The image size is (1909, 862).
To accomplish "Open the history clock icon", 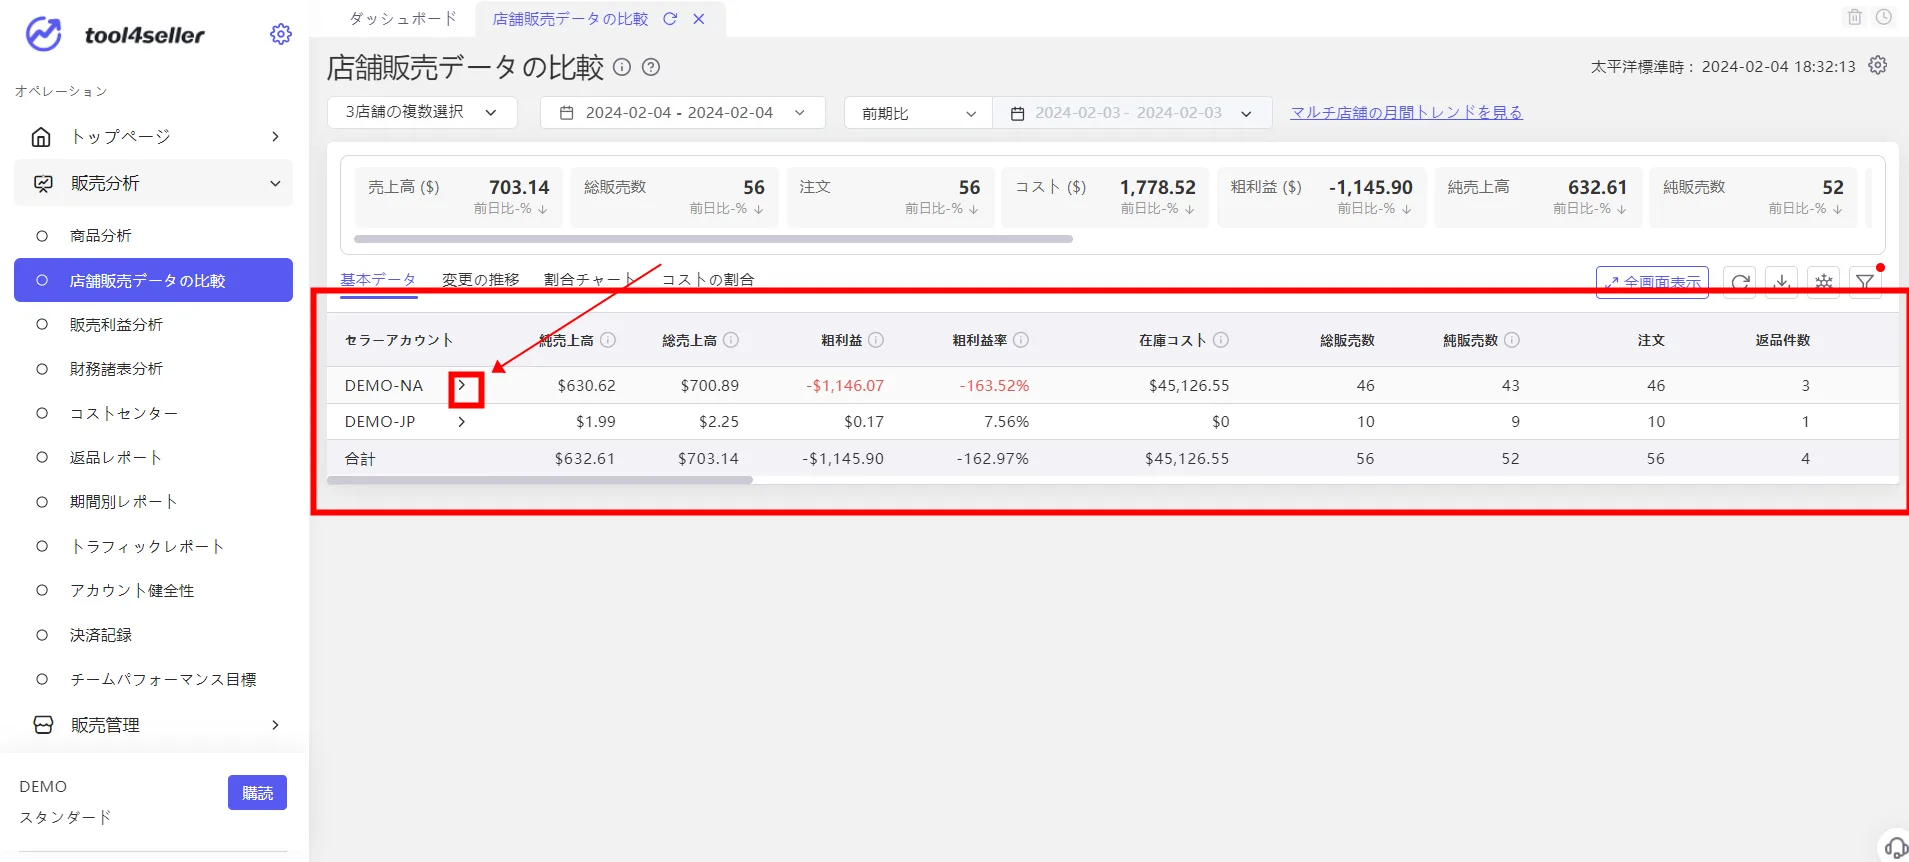I will [x=1884, y=17].
